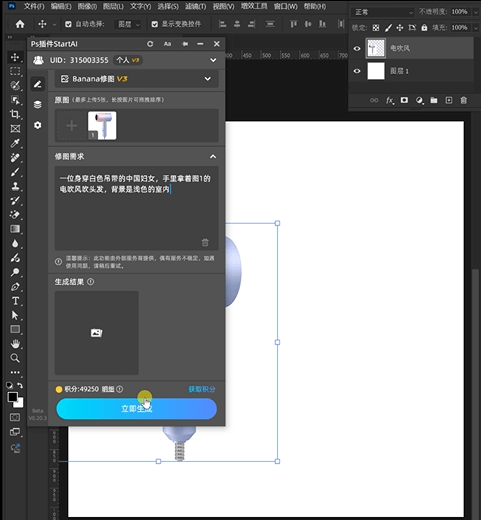481x520 pixels.
Task: Toggle the 自动选择 checkbox
Action: [68, 24]
